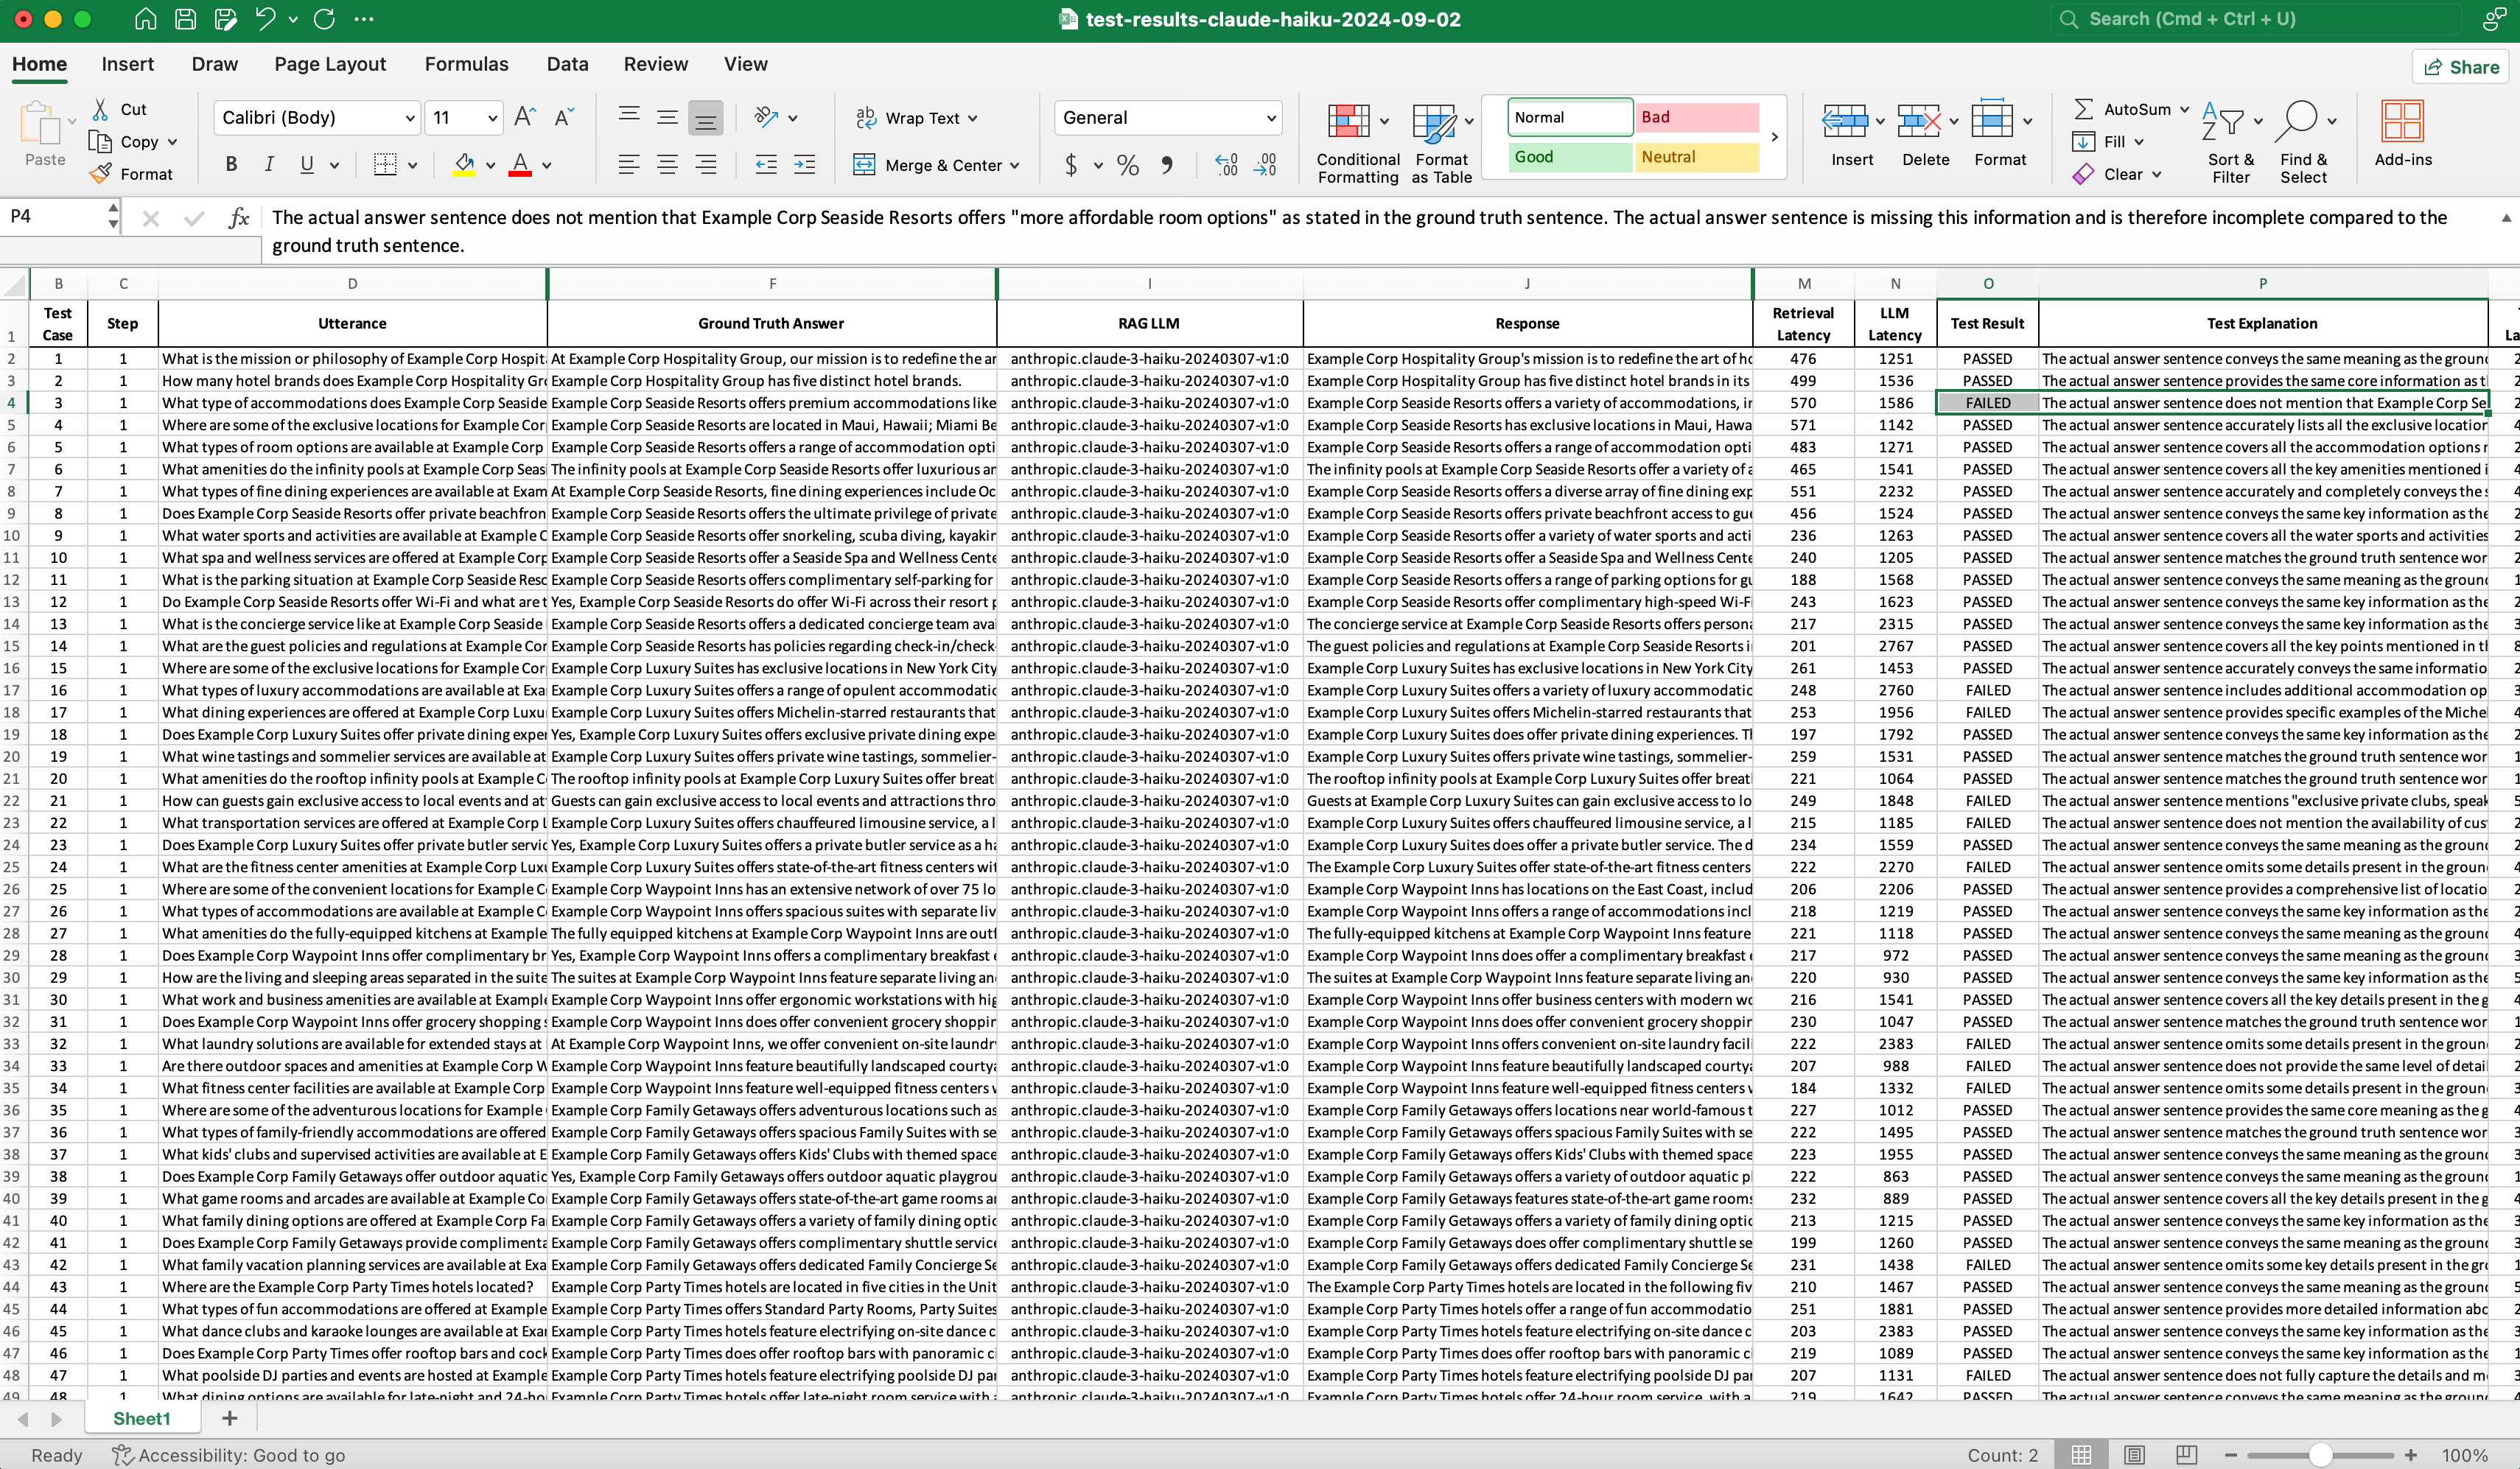Toggle Italic formatting
Screen dimensions: 2520x1469
268,165
